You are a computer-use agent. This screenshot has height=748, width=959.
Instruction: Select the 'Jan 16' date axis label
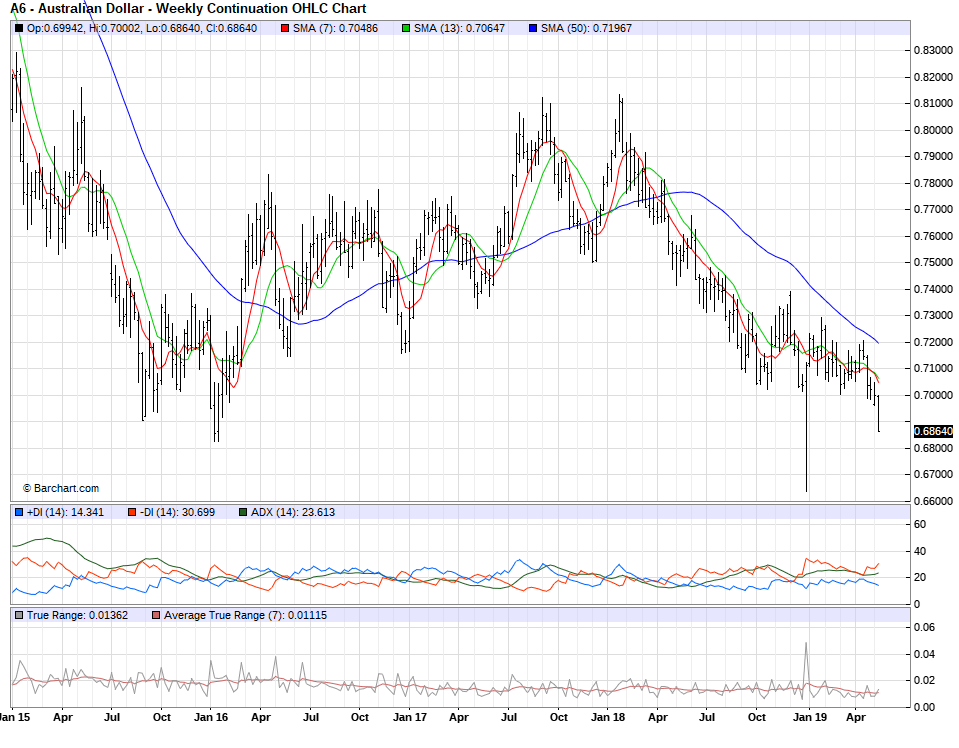pos(210,717)
